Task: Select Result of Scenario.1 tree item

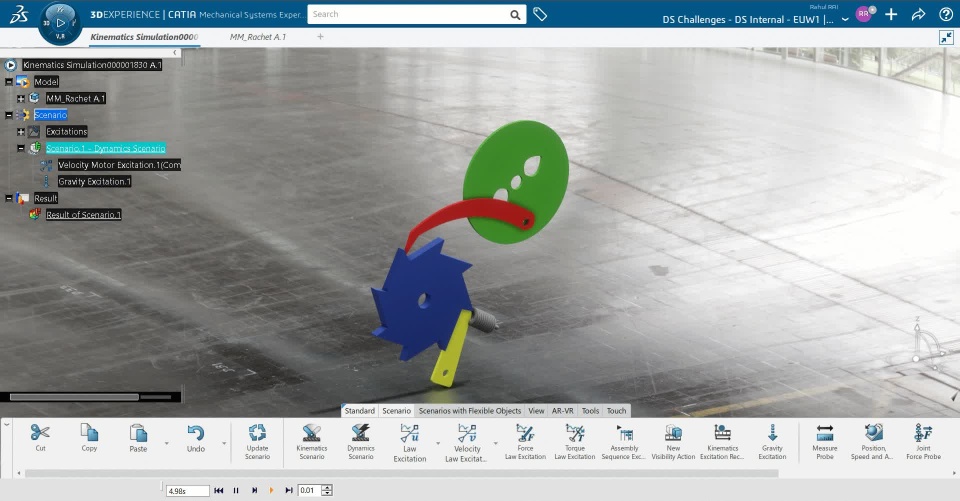Action: [x=83, y=214]
